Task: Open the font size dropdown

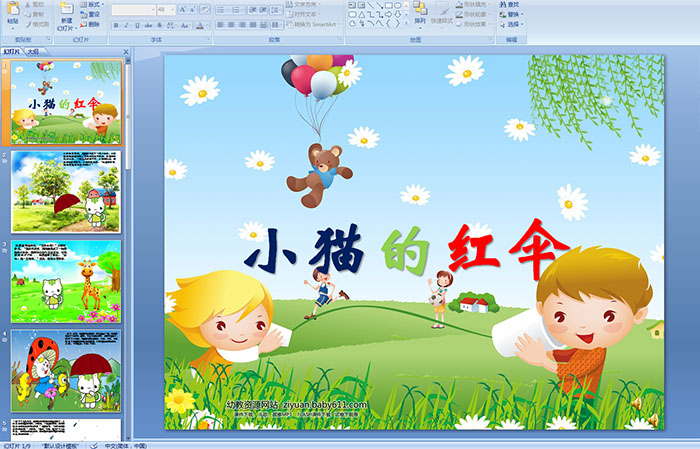Action: tap(174, 9)
